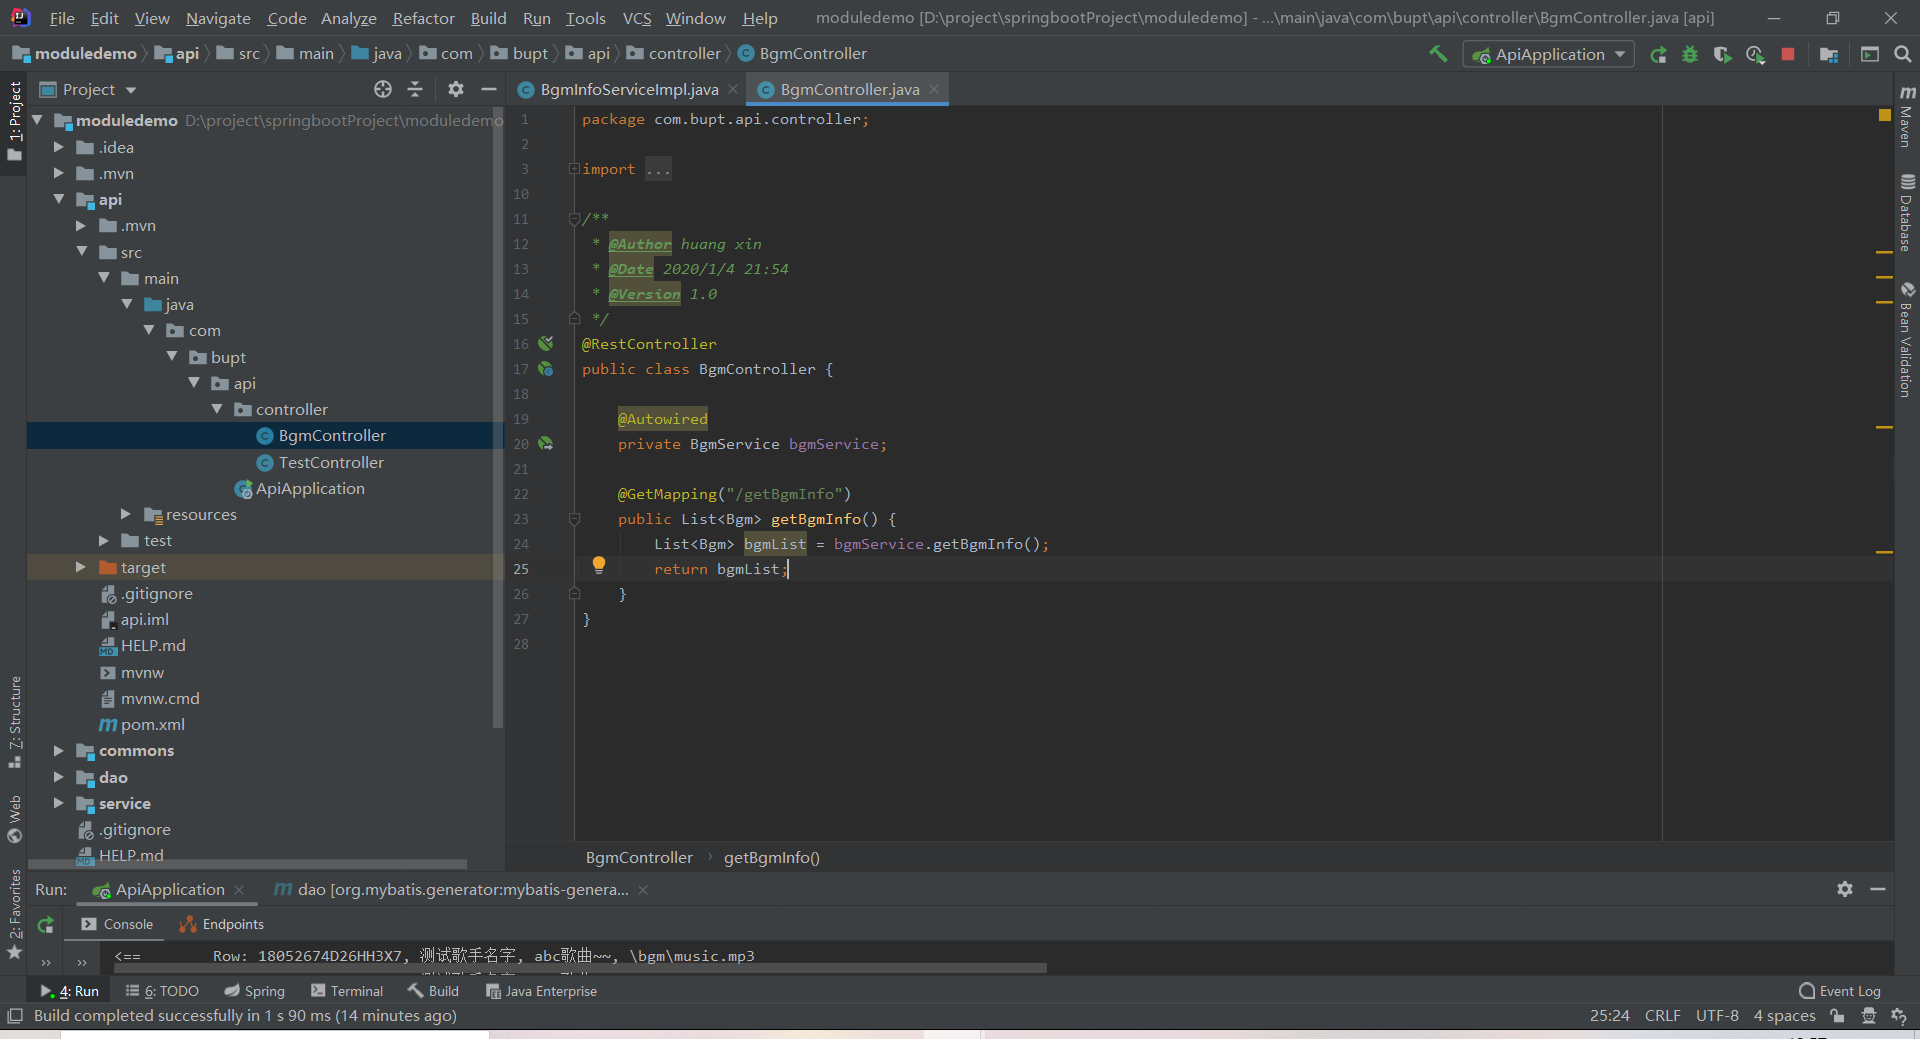Open Project panel settings gear
This screenshot has height=1039, width=1920.
click(x=456, y=89)
